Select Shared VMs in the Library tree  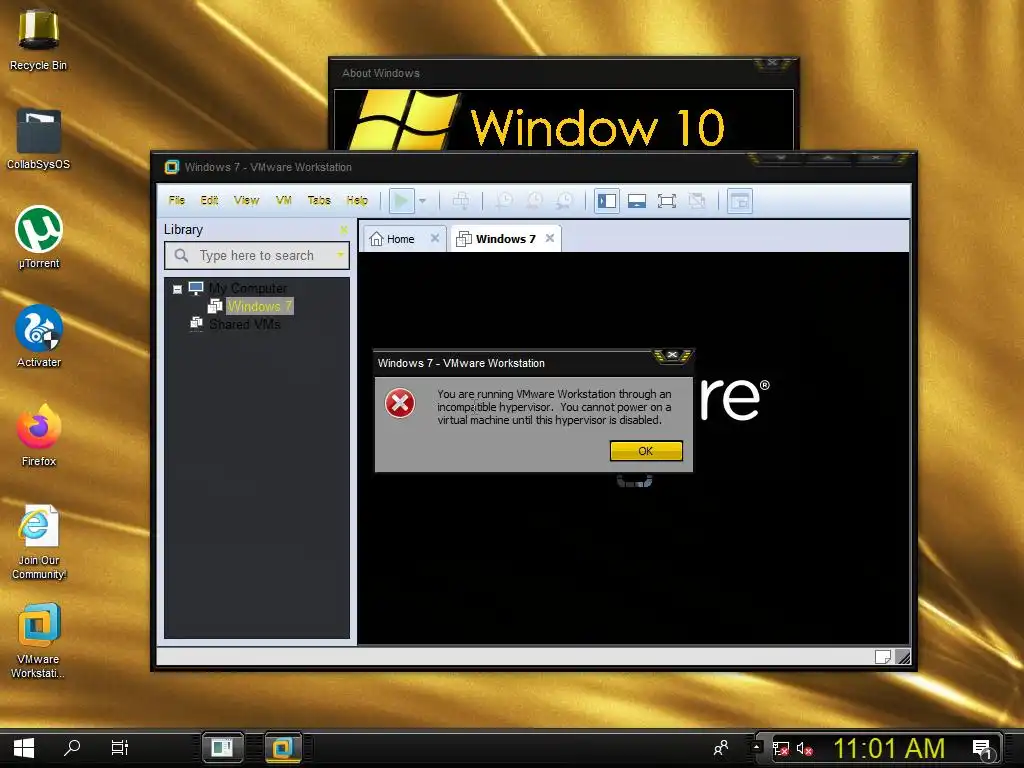[244, 324]
